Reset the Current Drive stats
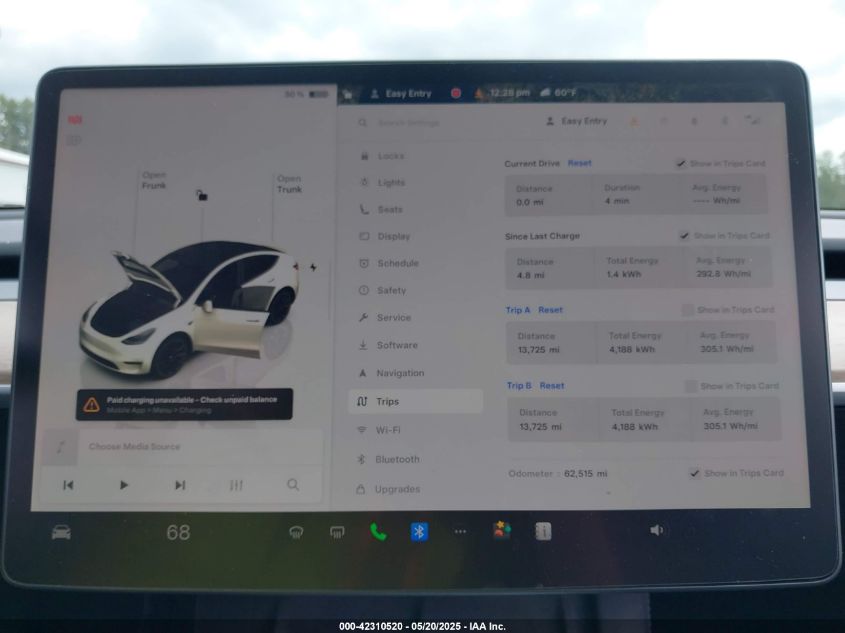845x633 pixels. pyautogui.click(x=578, y=163)
